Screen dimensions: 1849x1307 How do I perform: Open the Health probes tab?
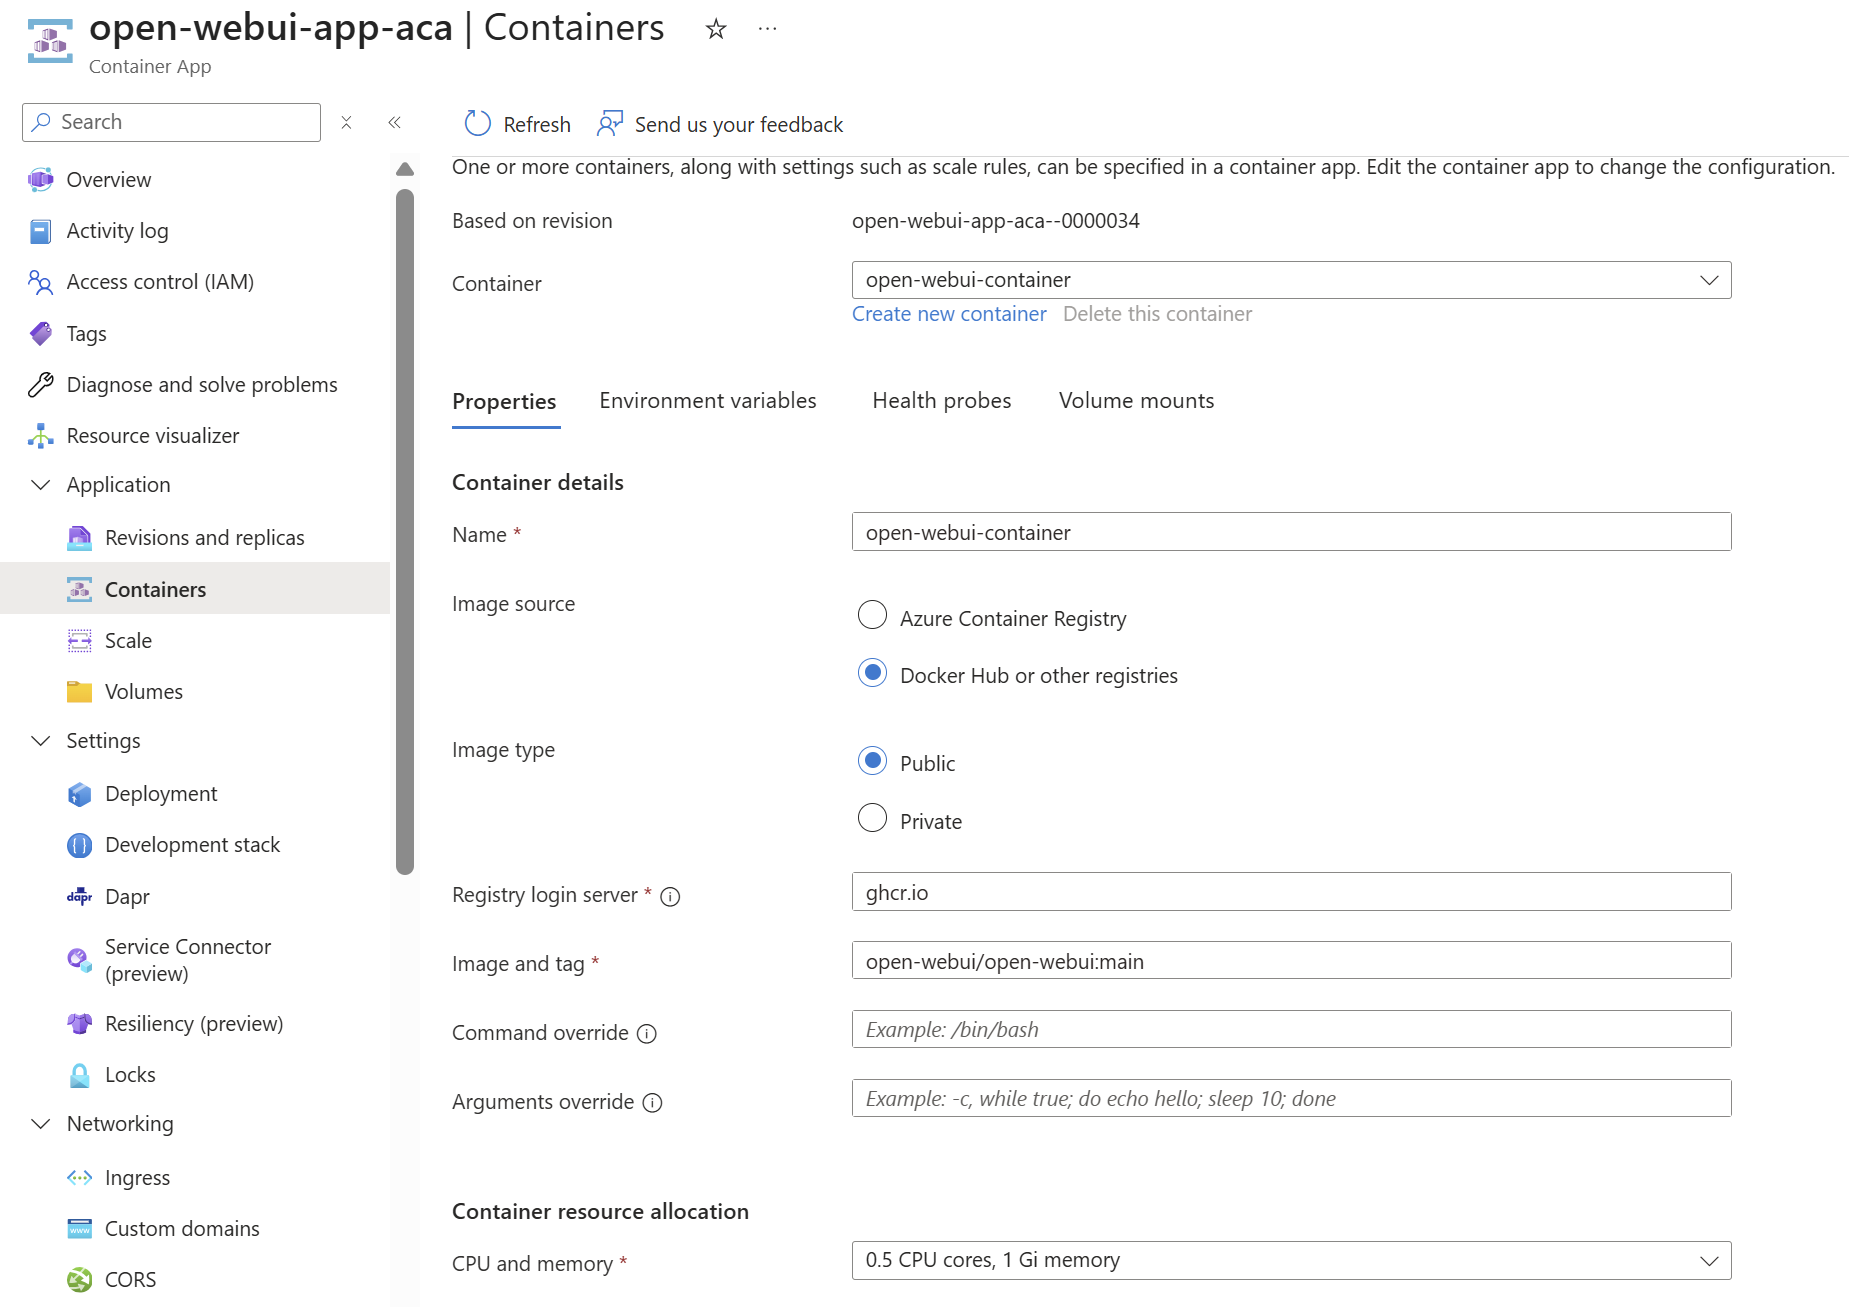pyautogui.click(x=941, y=401)
